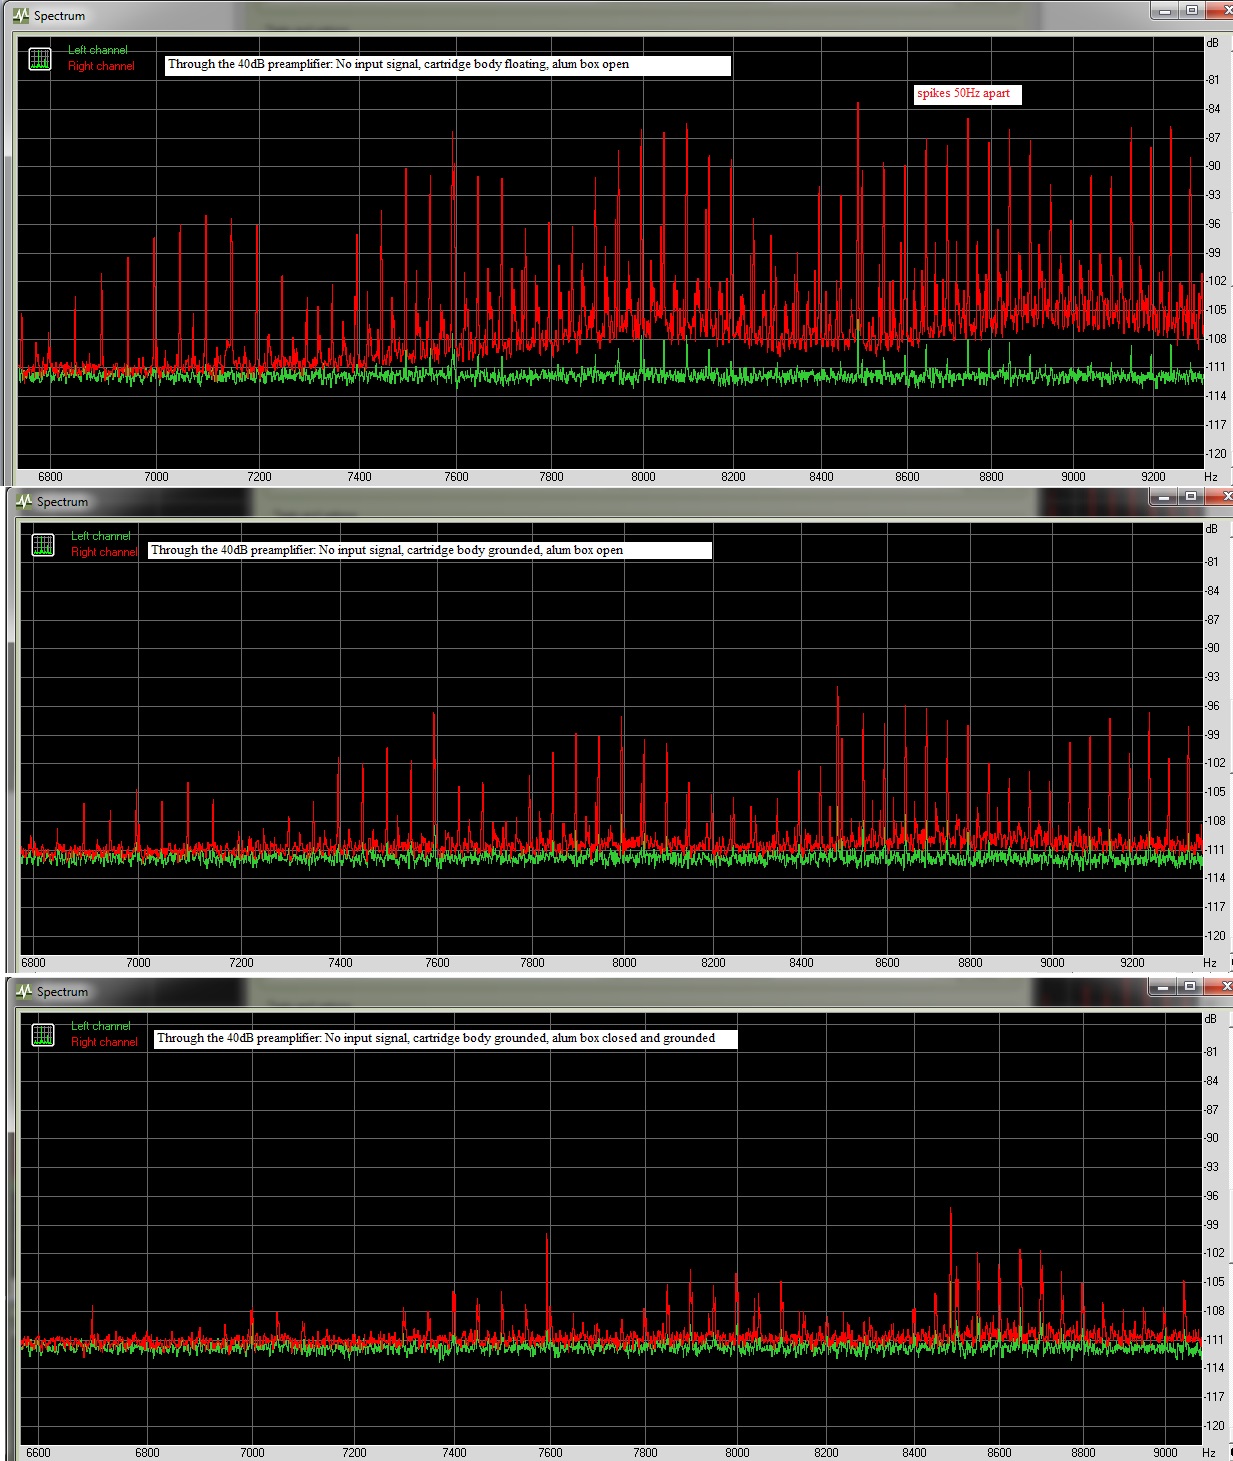The image size is (1233, 1461).
Task: Select 'Left channel' legend in bottom window
Action: 101,1026
